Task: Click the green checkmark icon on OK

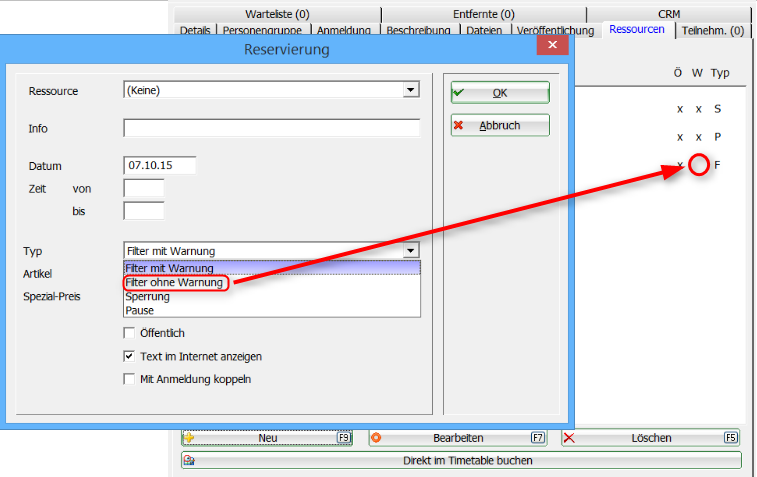Action: coord(458,92)
